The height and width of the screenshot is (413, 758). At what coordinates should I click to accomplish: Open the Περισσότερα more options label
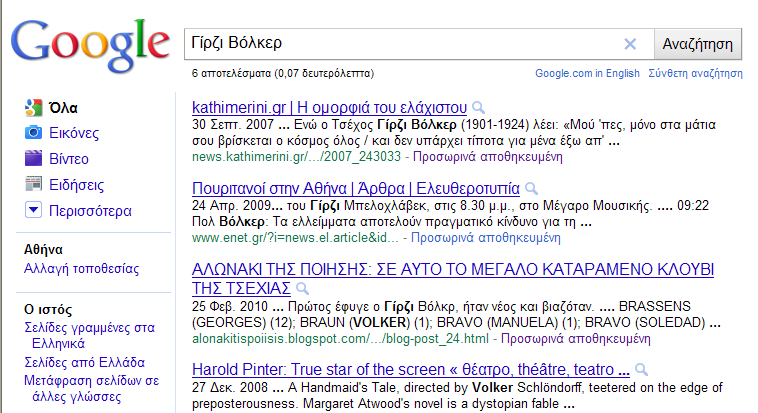pos(90,211)
